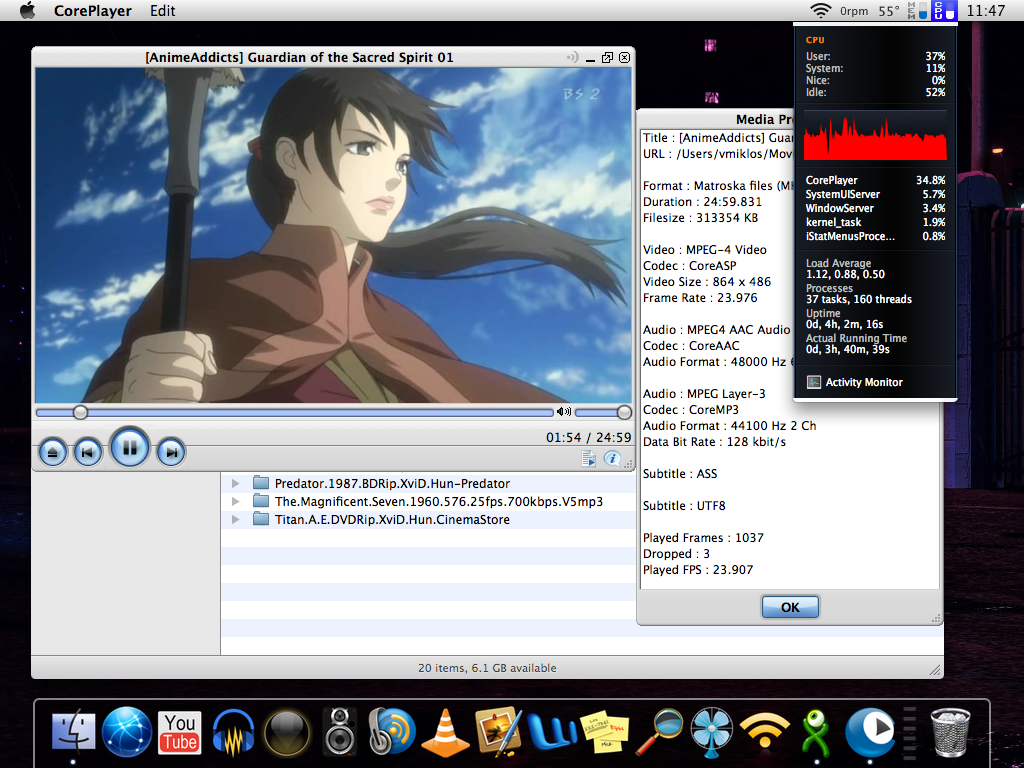Open the Apple menu

[27, 10]
